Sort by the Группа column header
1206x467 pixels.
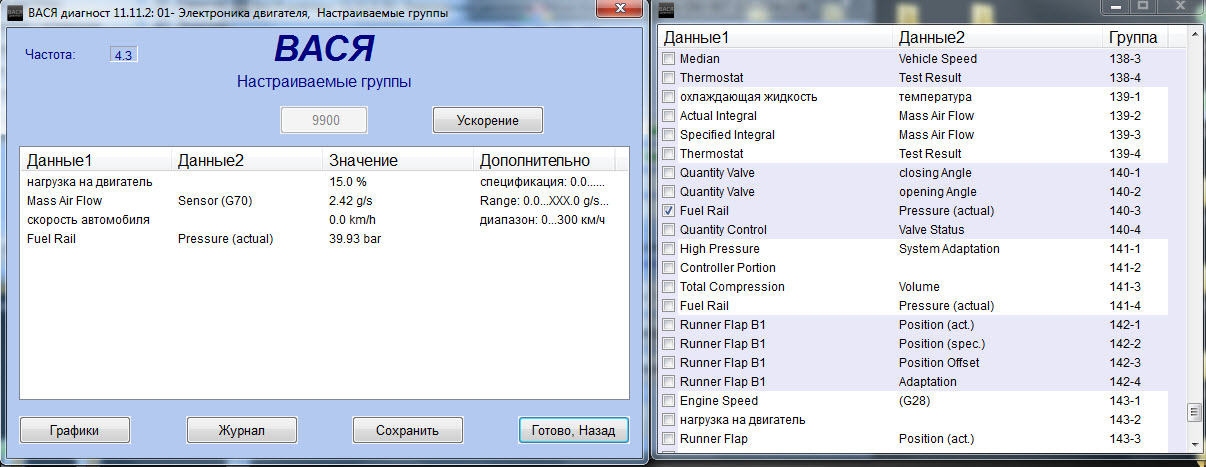click(x=1133, y=38)
